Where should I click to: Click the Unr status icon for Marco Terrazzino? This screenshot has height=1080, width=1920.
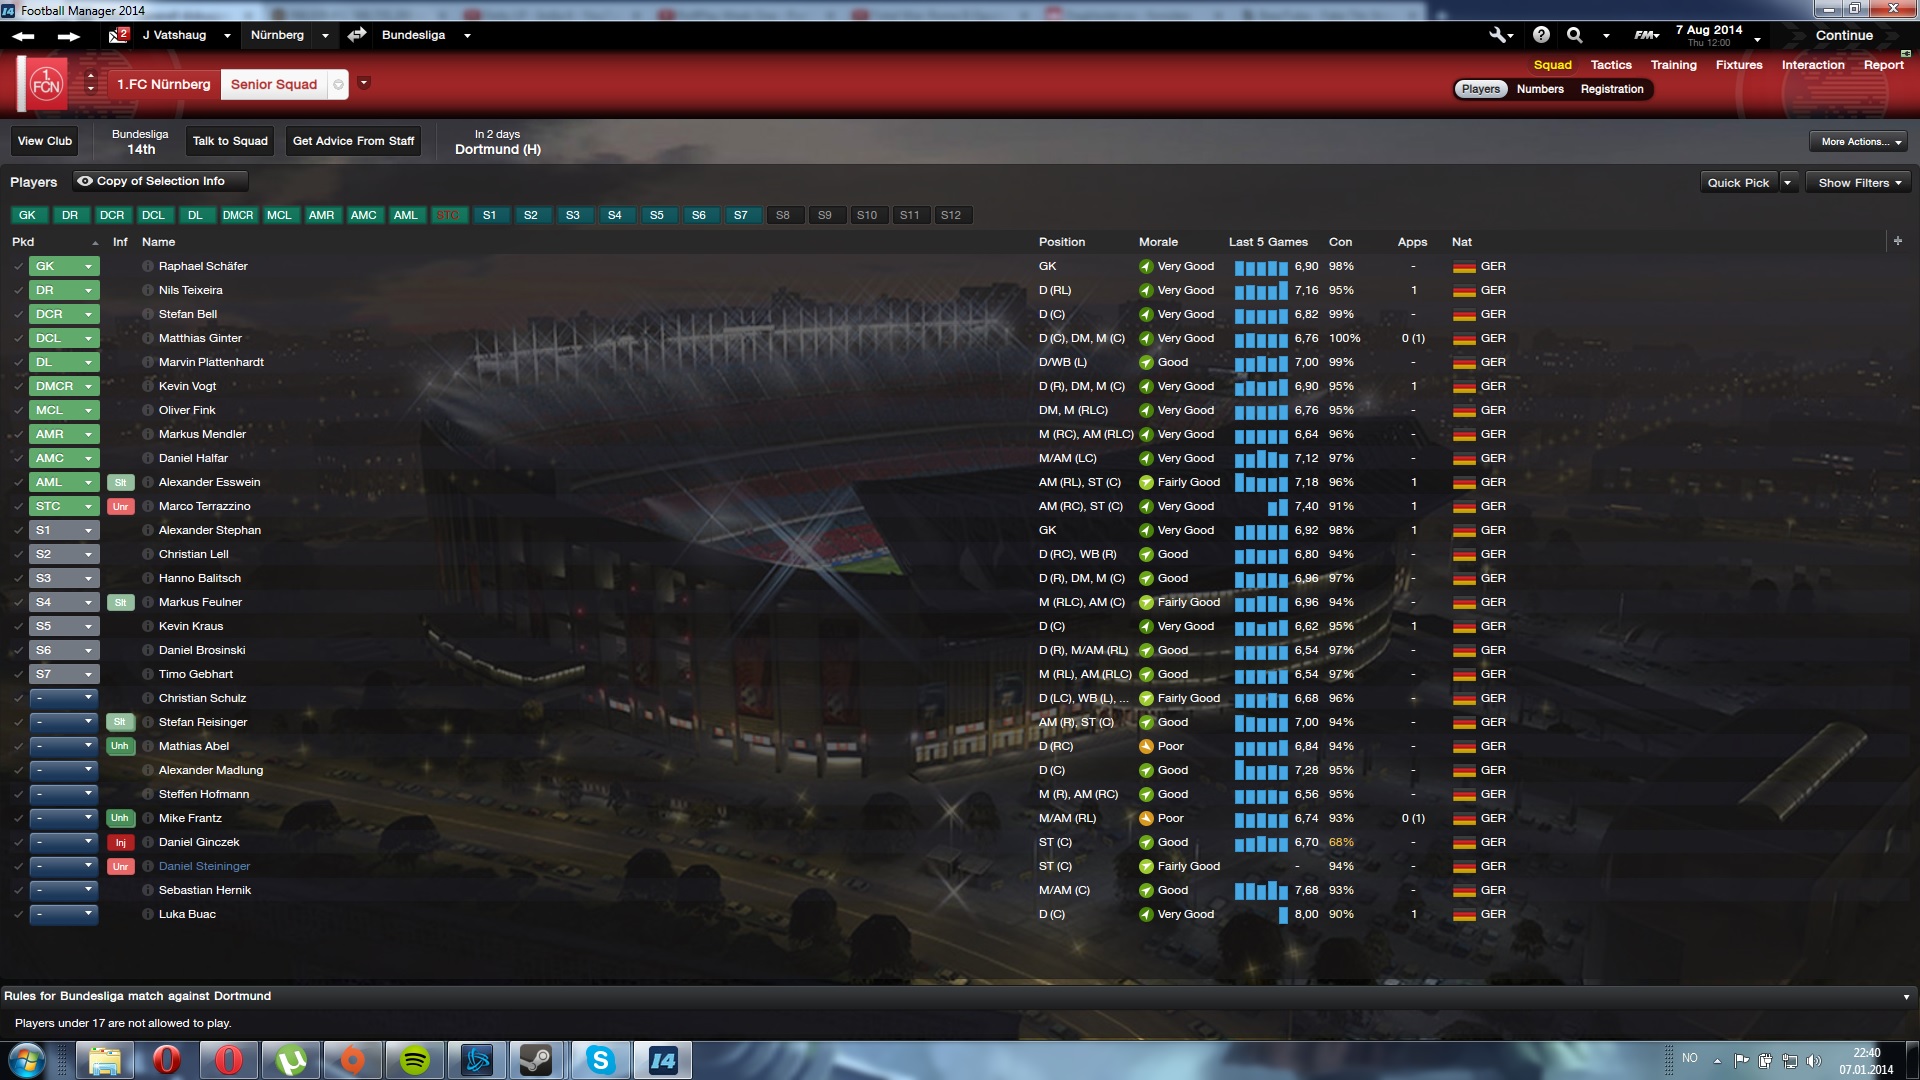120,506
